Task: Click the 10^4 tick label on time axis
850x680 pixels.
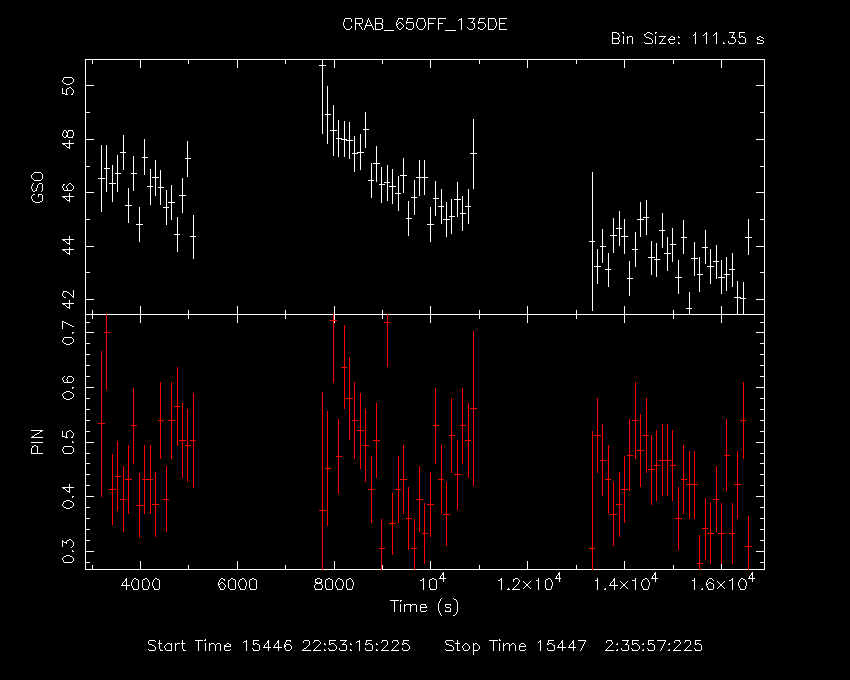Action: tap(432, 582)
